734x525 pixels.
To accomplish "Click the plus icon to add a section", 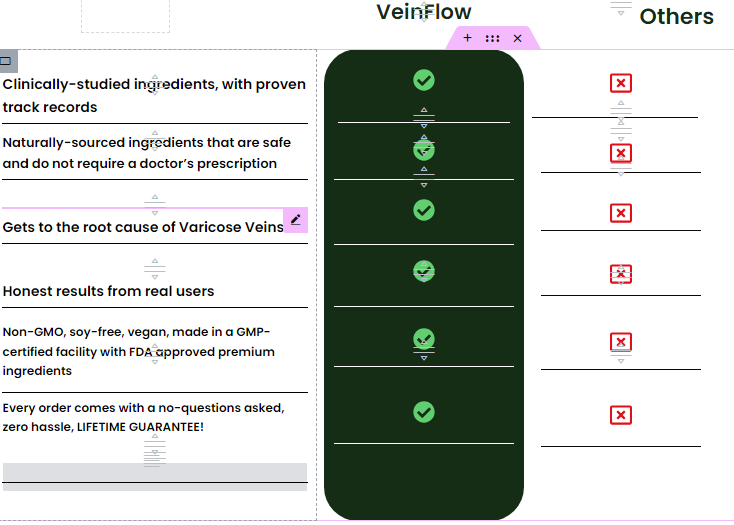I will coord(467,38).
